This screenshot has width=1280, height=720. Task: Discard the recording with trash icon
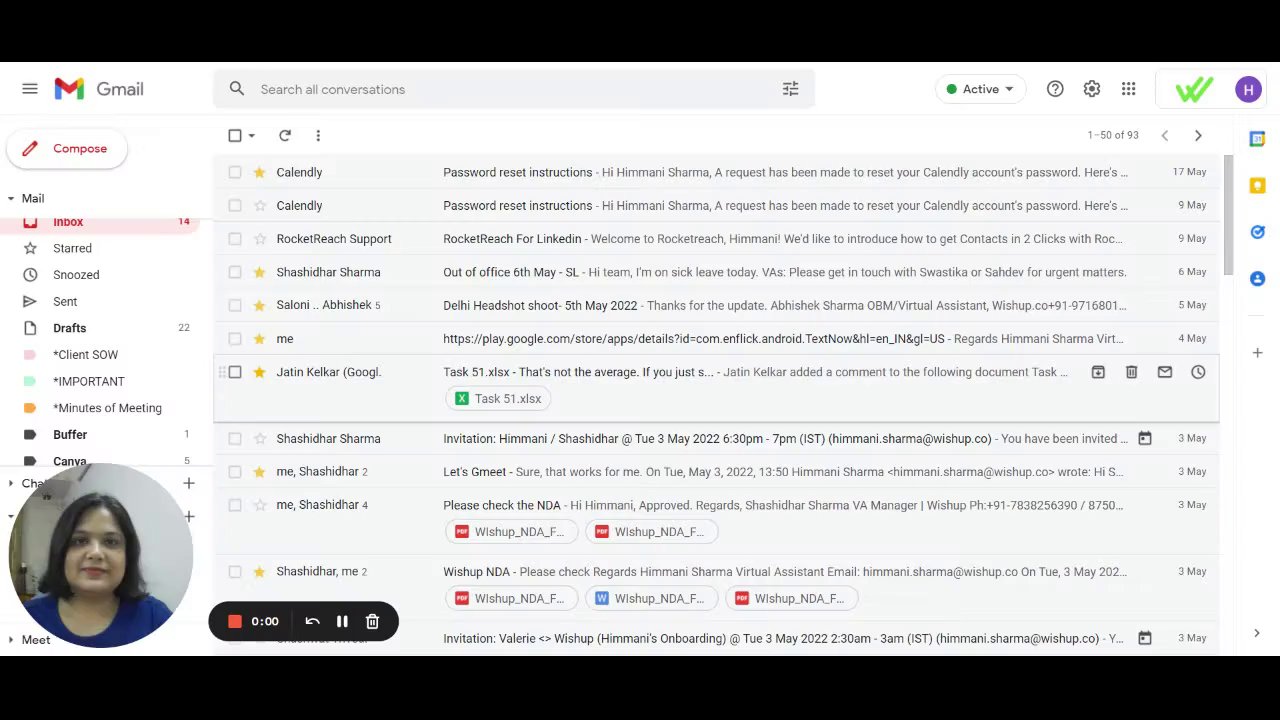coord(372,622)
